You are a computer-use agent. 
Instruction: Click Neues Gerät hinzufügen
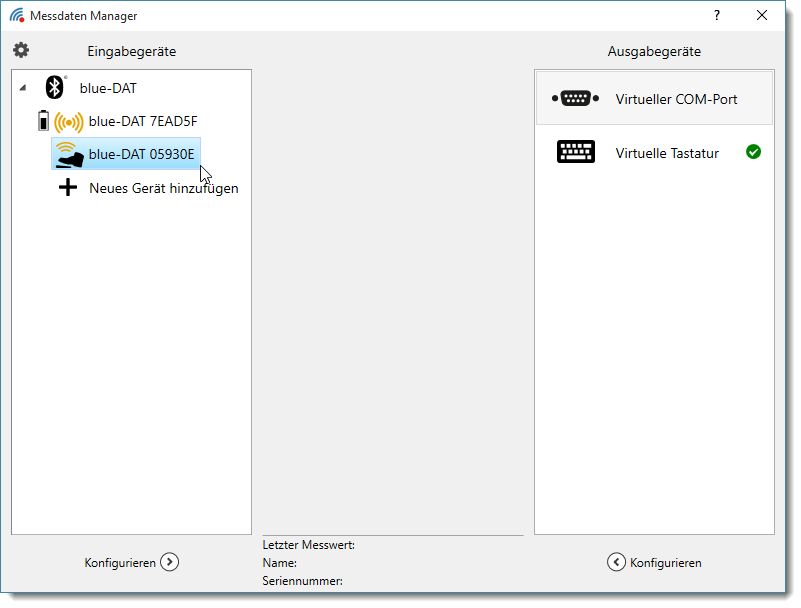click(x=163, y=188)
